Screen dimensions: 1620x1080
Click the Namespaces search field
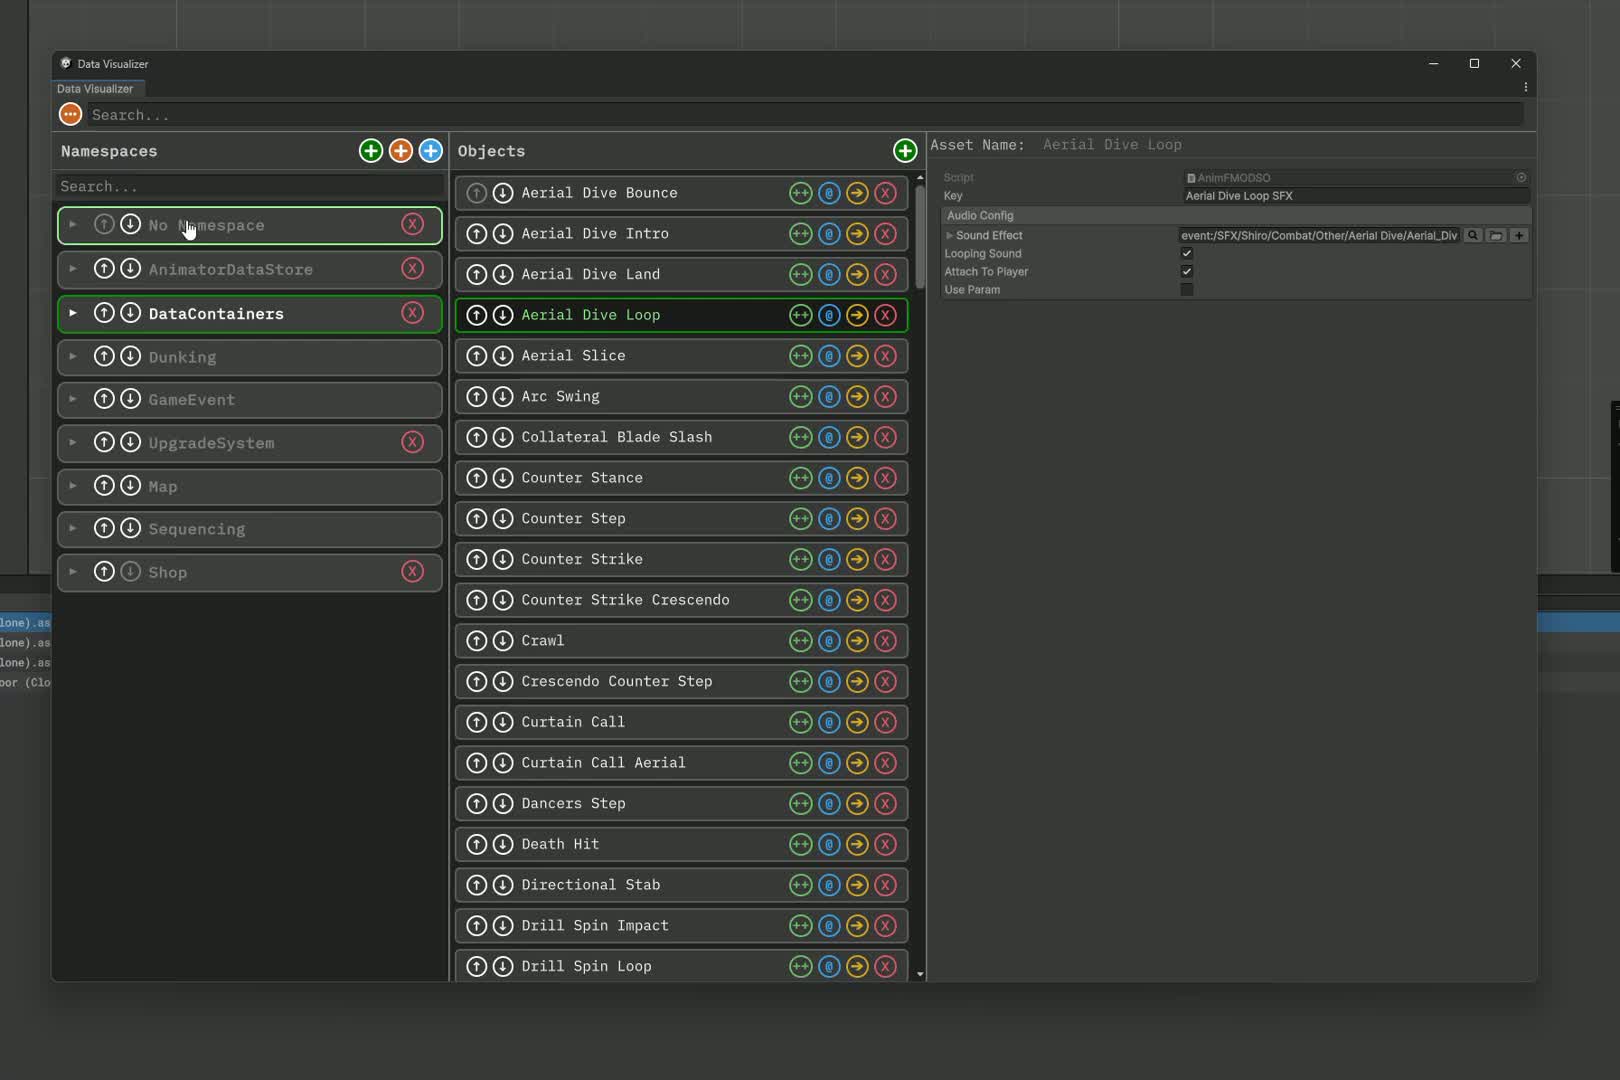pos(250,187)
